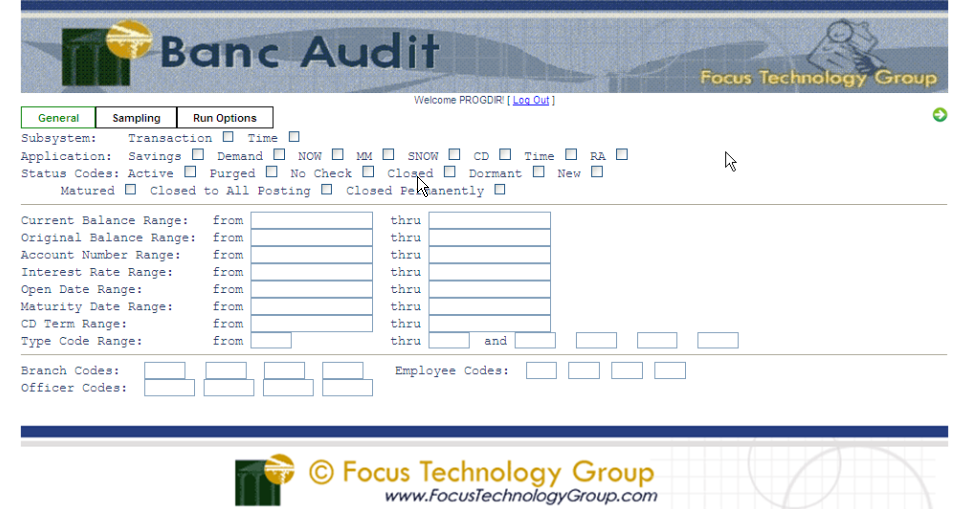Click the Banc Audit building logo icon

point(107,54)
